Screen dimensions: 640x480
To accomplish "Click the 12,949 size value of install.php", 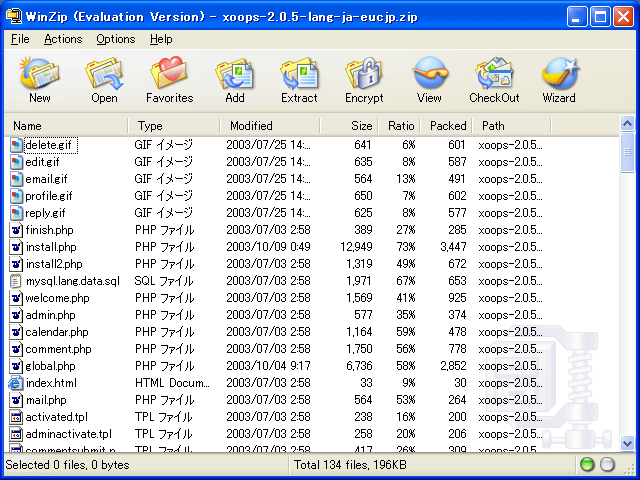I will click(356, 247).
